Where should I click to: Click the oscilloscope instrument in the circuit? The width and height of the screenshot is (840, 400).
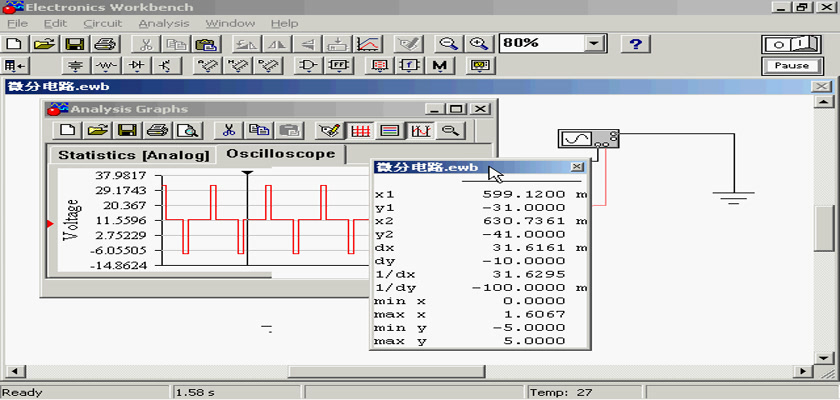[x=588, y=139]
